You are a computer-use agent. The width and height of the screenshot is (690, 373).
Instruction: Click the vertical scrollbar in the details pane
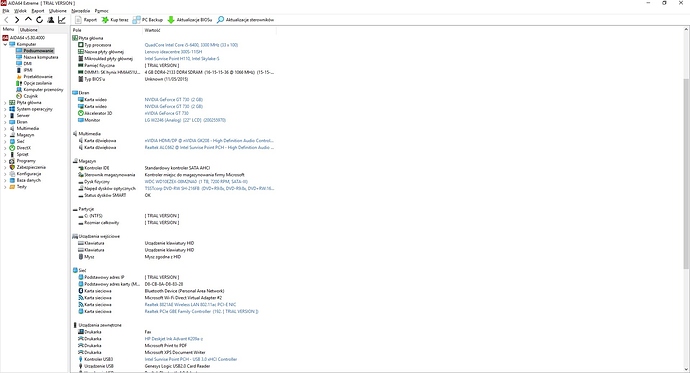[x=686, y=174]
